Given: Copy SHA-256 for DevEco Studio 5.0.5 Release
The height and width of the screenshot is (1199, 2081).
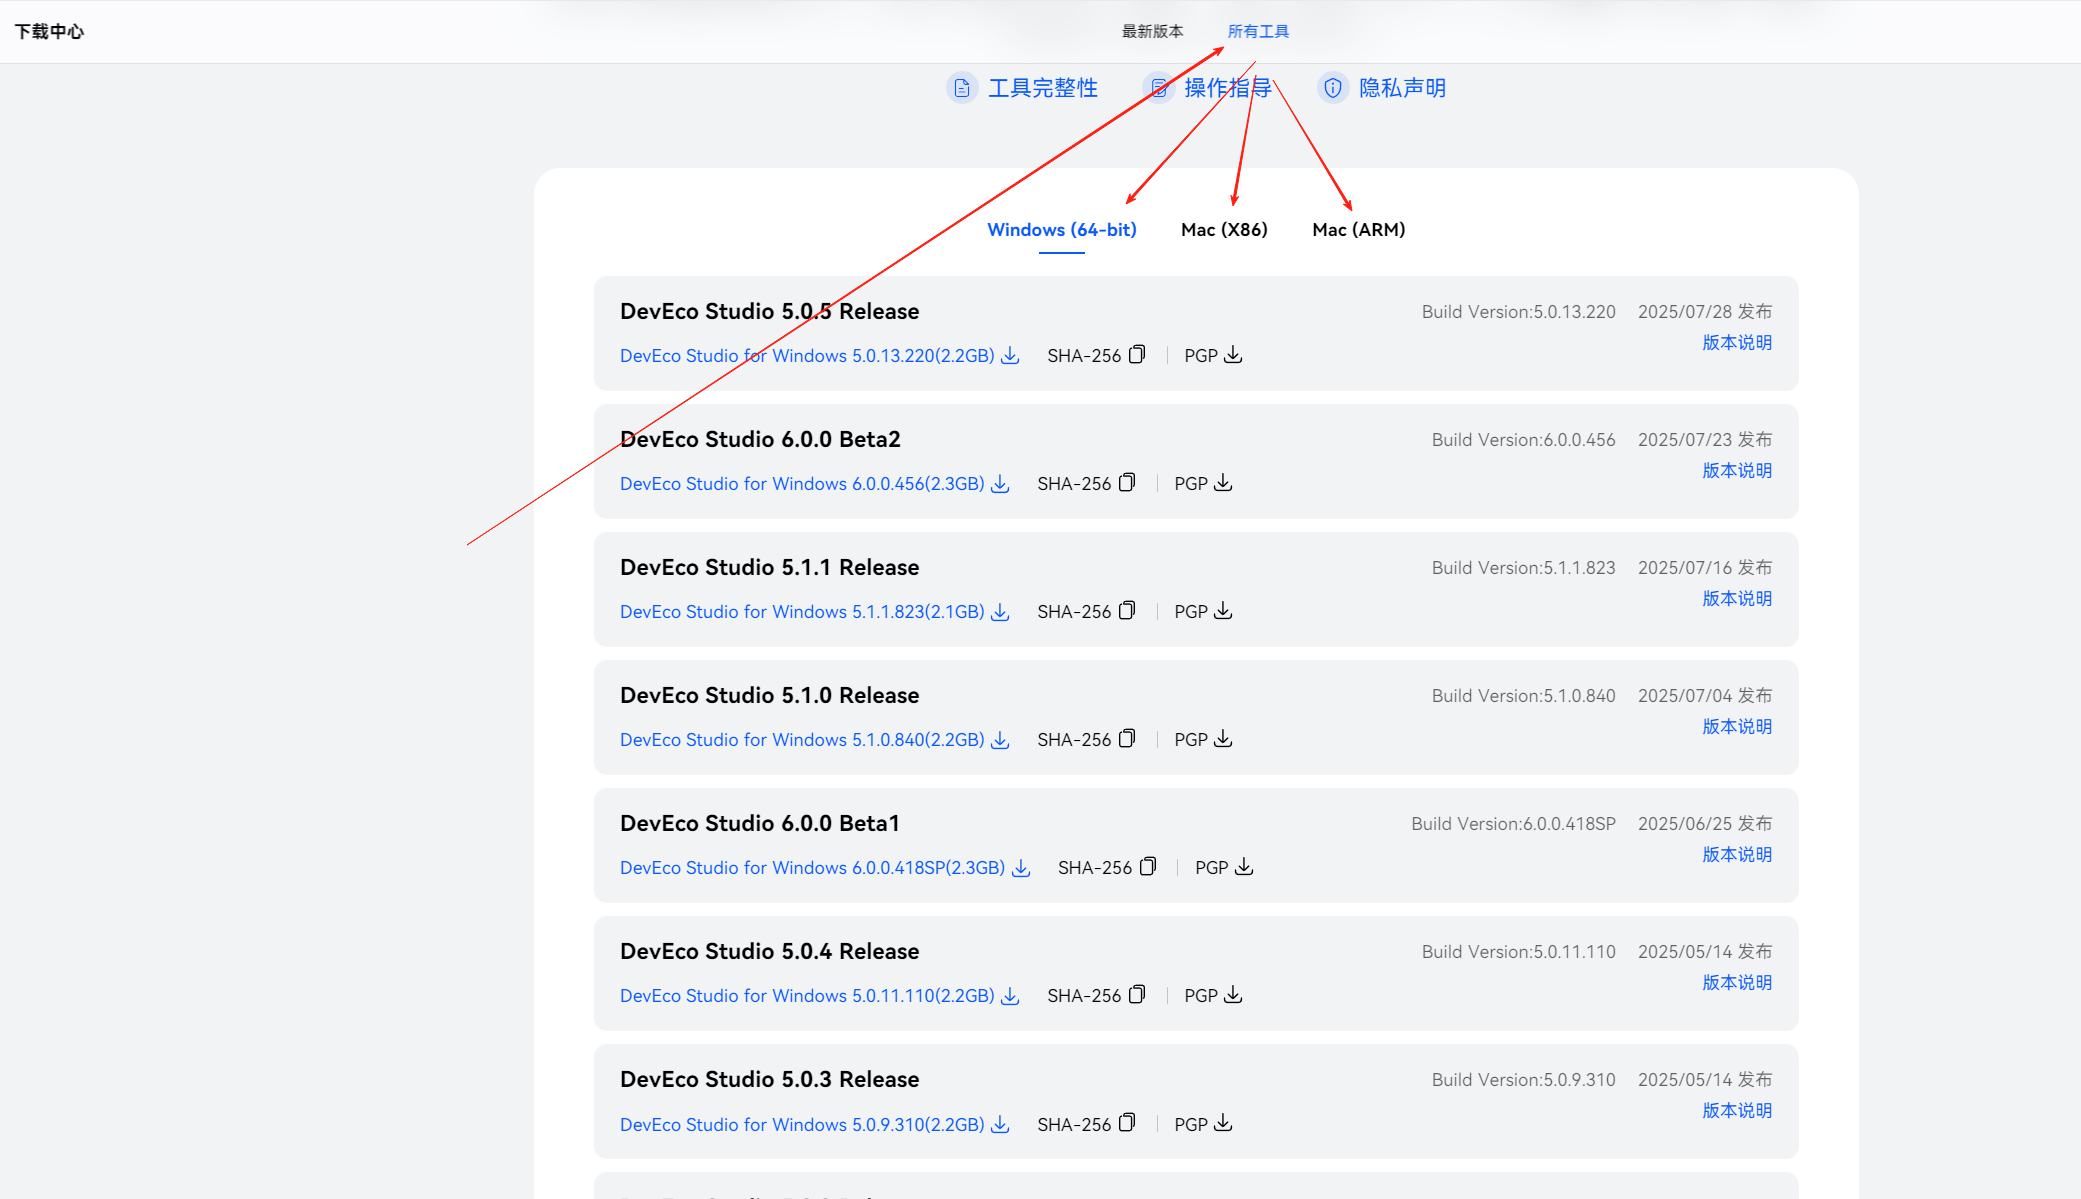Looking at the screenshot, I should 1137,355.
